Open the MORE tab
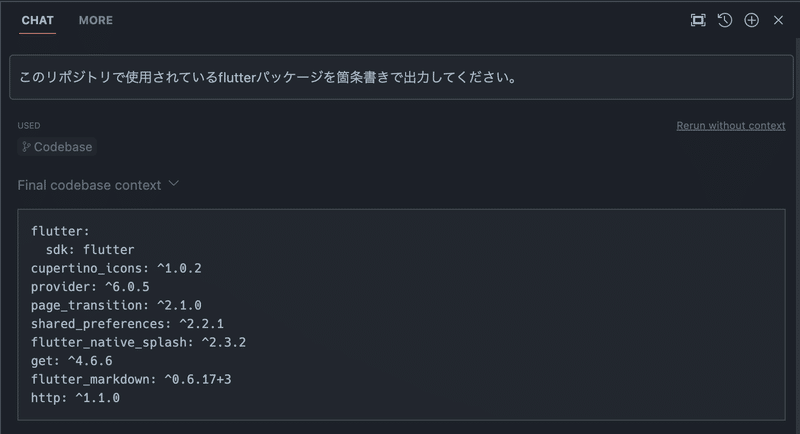 point(95,20)
